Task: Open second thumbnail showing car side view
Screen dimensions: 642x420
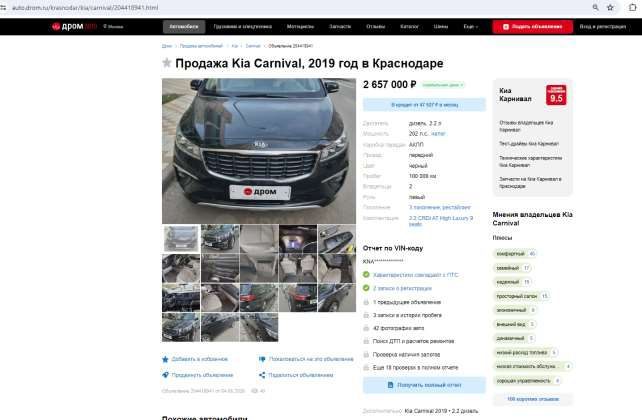Action: (x=220, y=238)
